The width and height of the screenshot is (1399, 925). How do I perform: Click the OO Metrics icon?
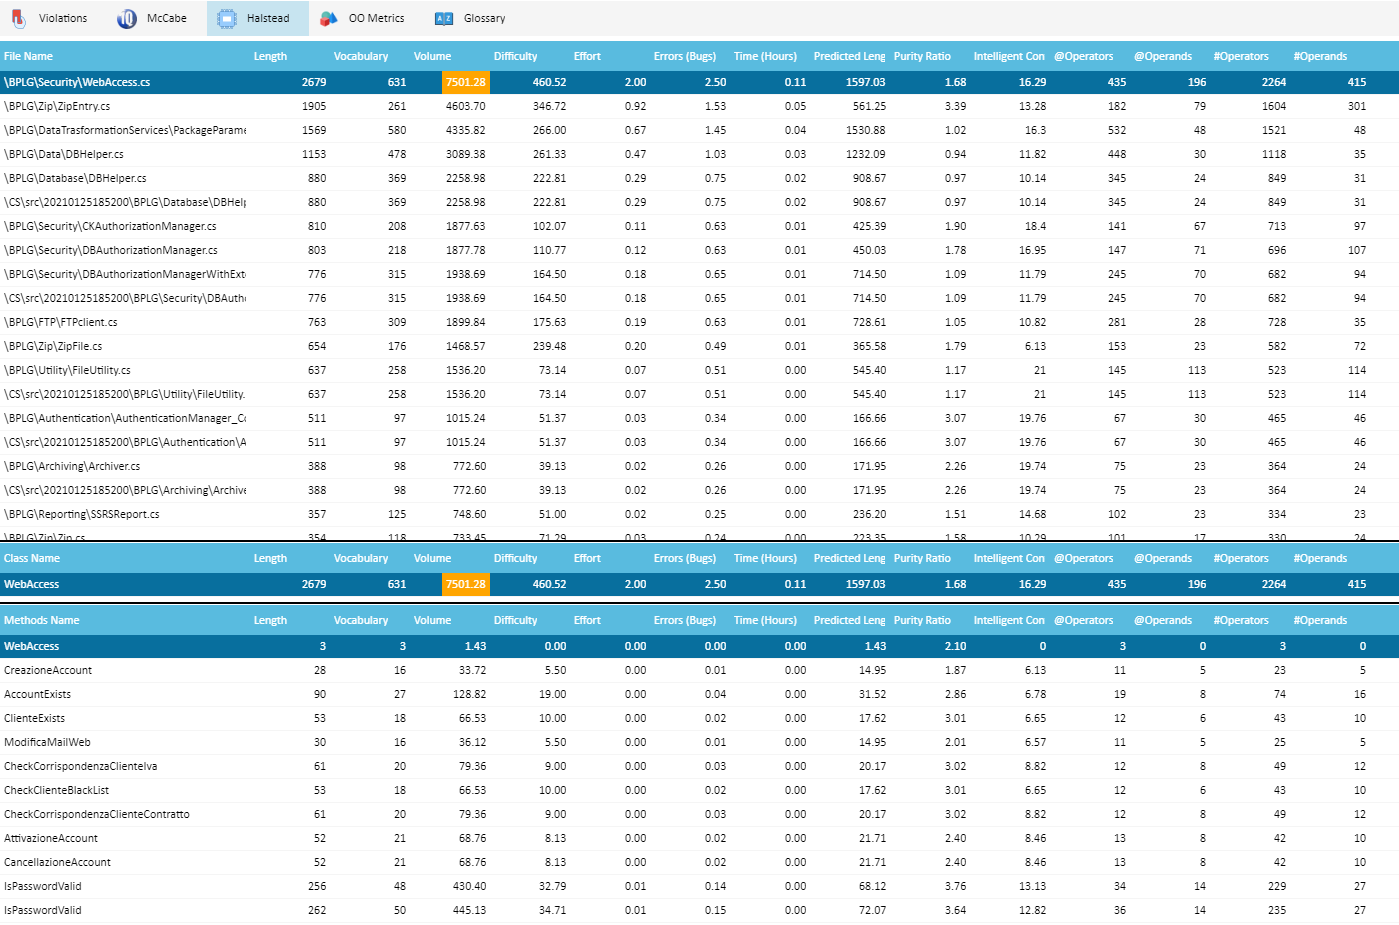(328, 18)
